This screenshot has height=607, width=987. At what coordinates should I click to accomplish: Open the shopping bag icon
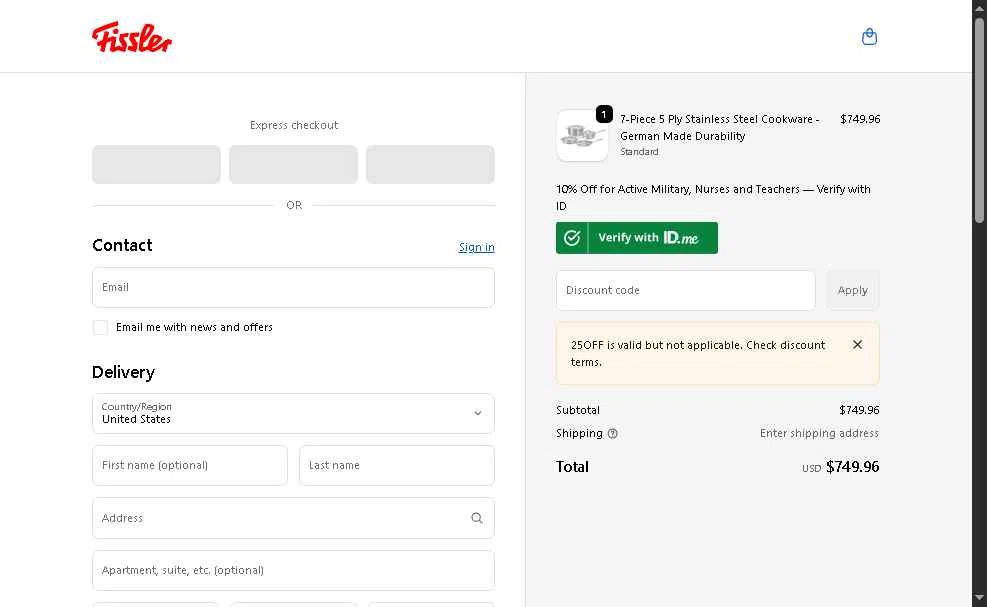(x=869, y=37)
